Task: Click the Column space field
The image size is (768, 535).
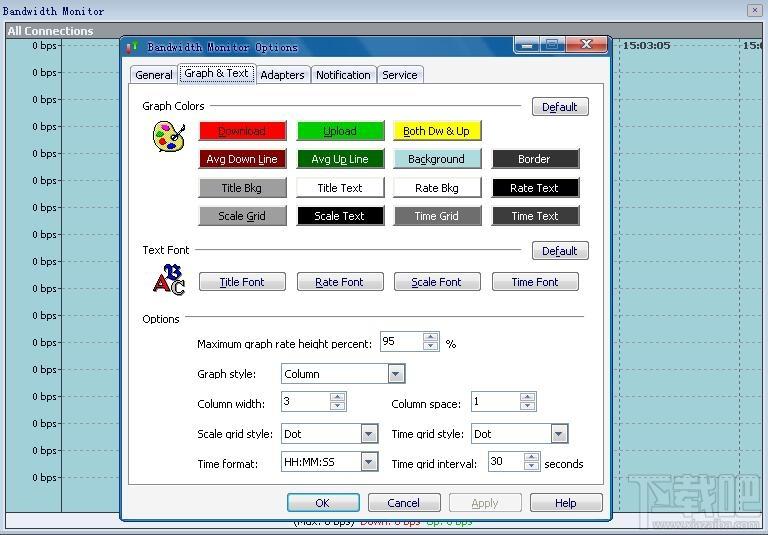Action: [x=495, y=402]
